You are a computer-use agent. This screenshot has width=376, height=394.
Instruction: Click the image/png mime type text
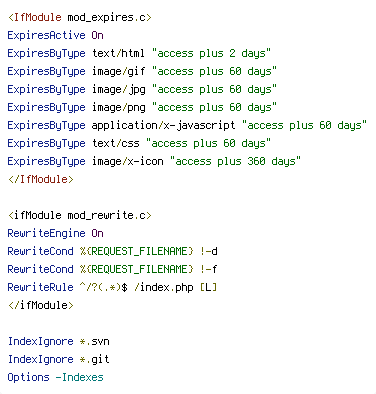point(119,107)
